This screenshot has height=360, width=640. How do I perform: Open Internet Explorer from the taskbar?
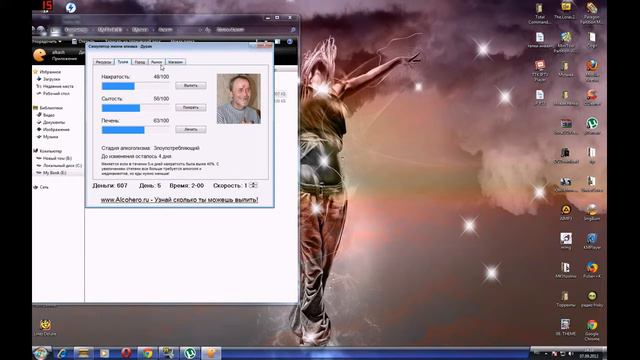pos(62,353)
